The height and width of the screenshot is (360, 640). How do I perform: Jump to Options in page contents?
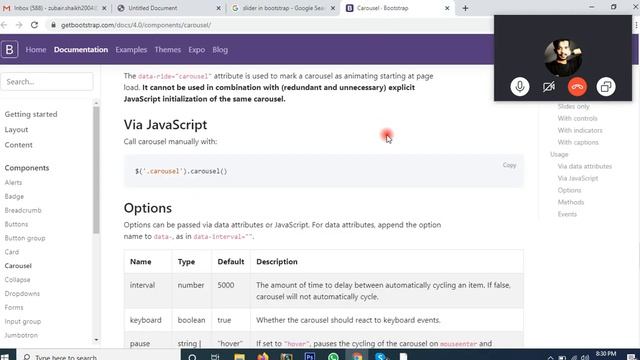point(569,190)
